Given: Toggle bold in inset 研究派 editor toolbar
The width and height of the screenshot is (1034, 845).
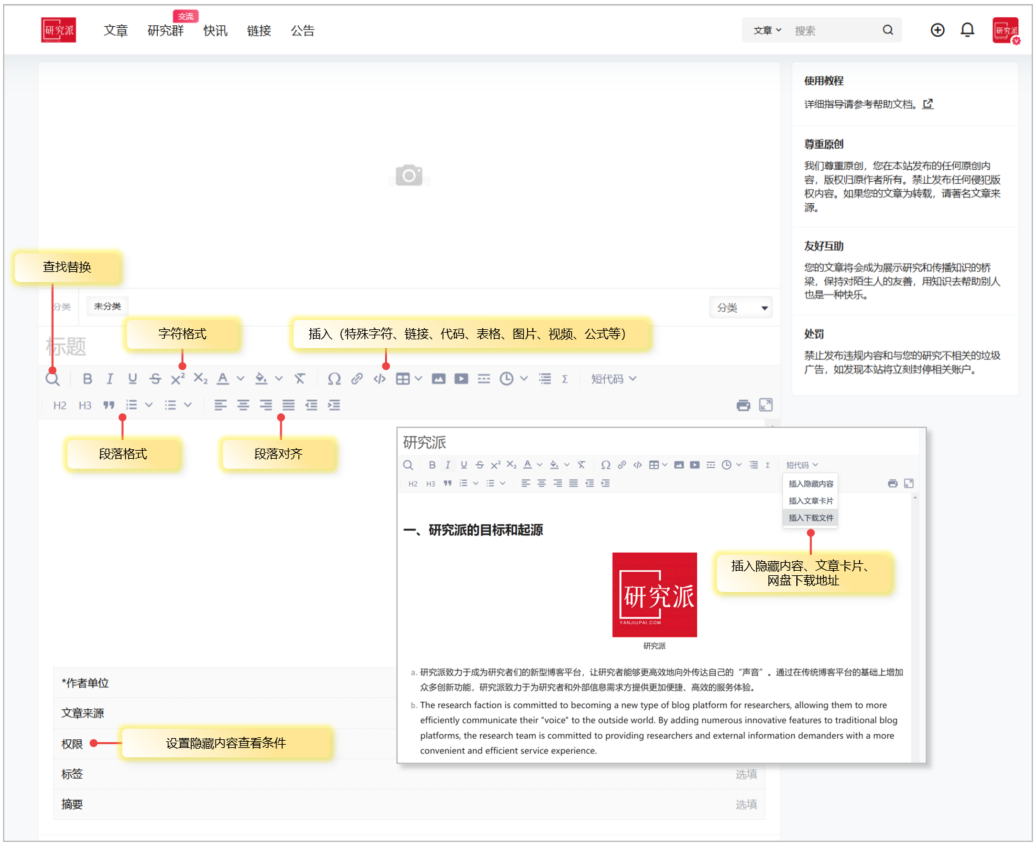Looking at the screenshot, I should [x=432, y=465].
